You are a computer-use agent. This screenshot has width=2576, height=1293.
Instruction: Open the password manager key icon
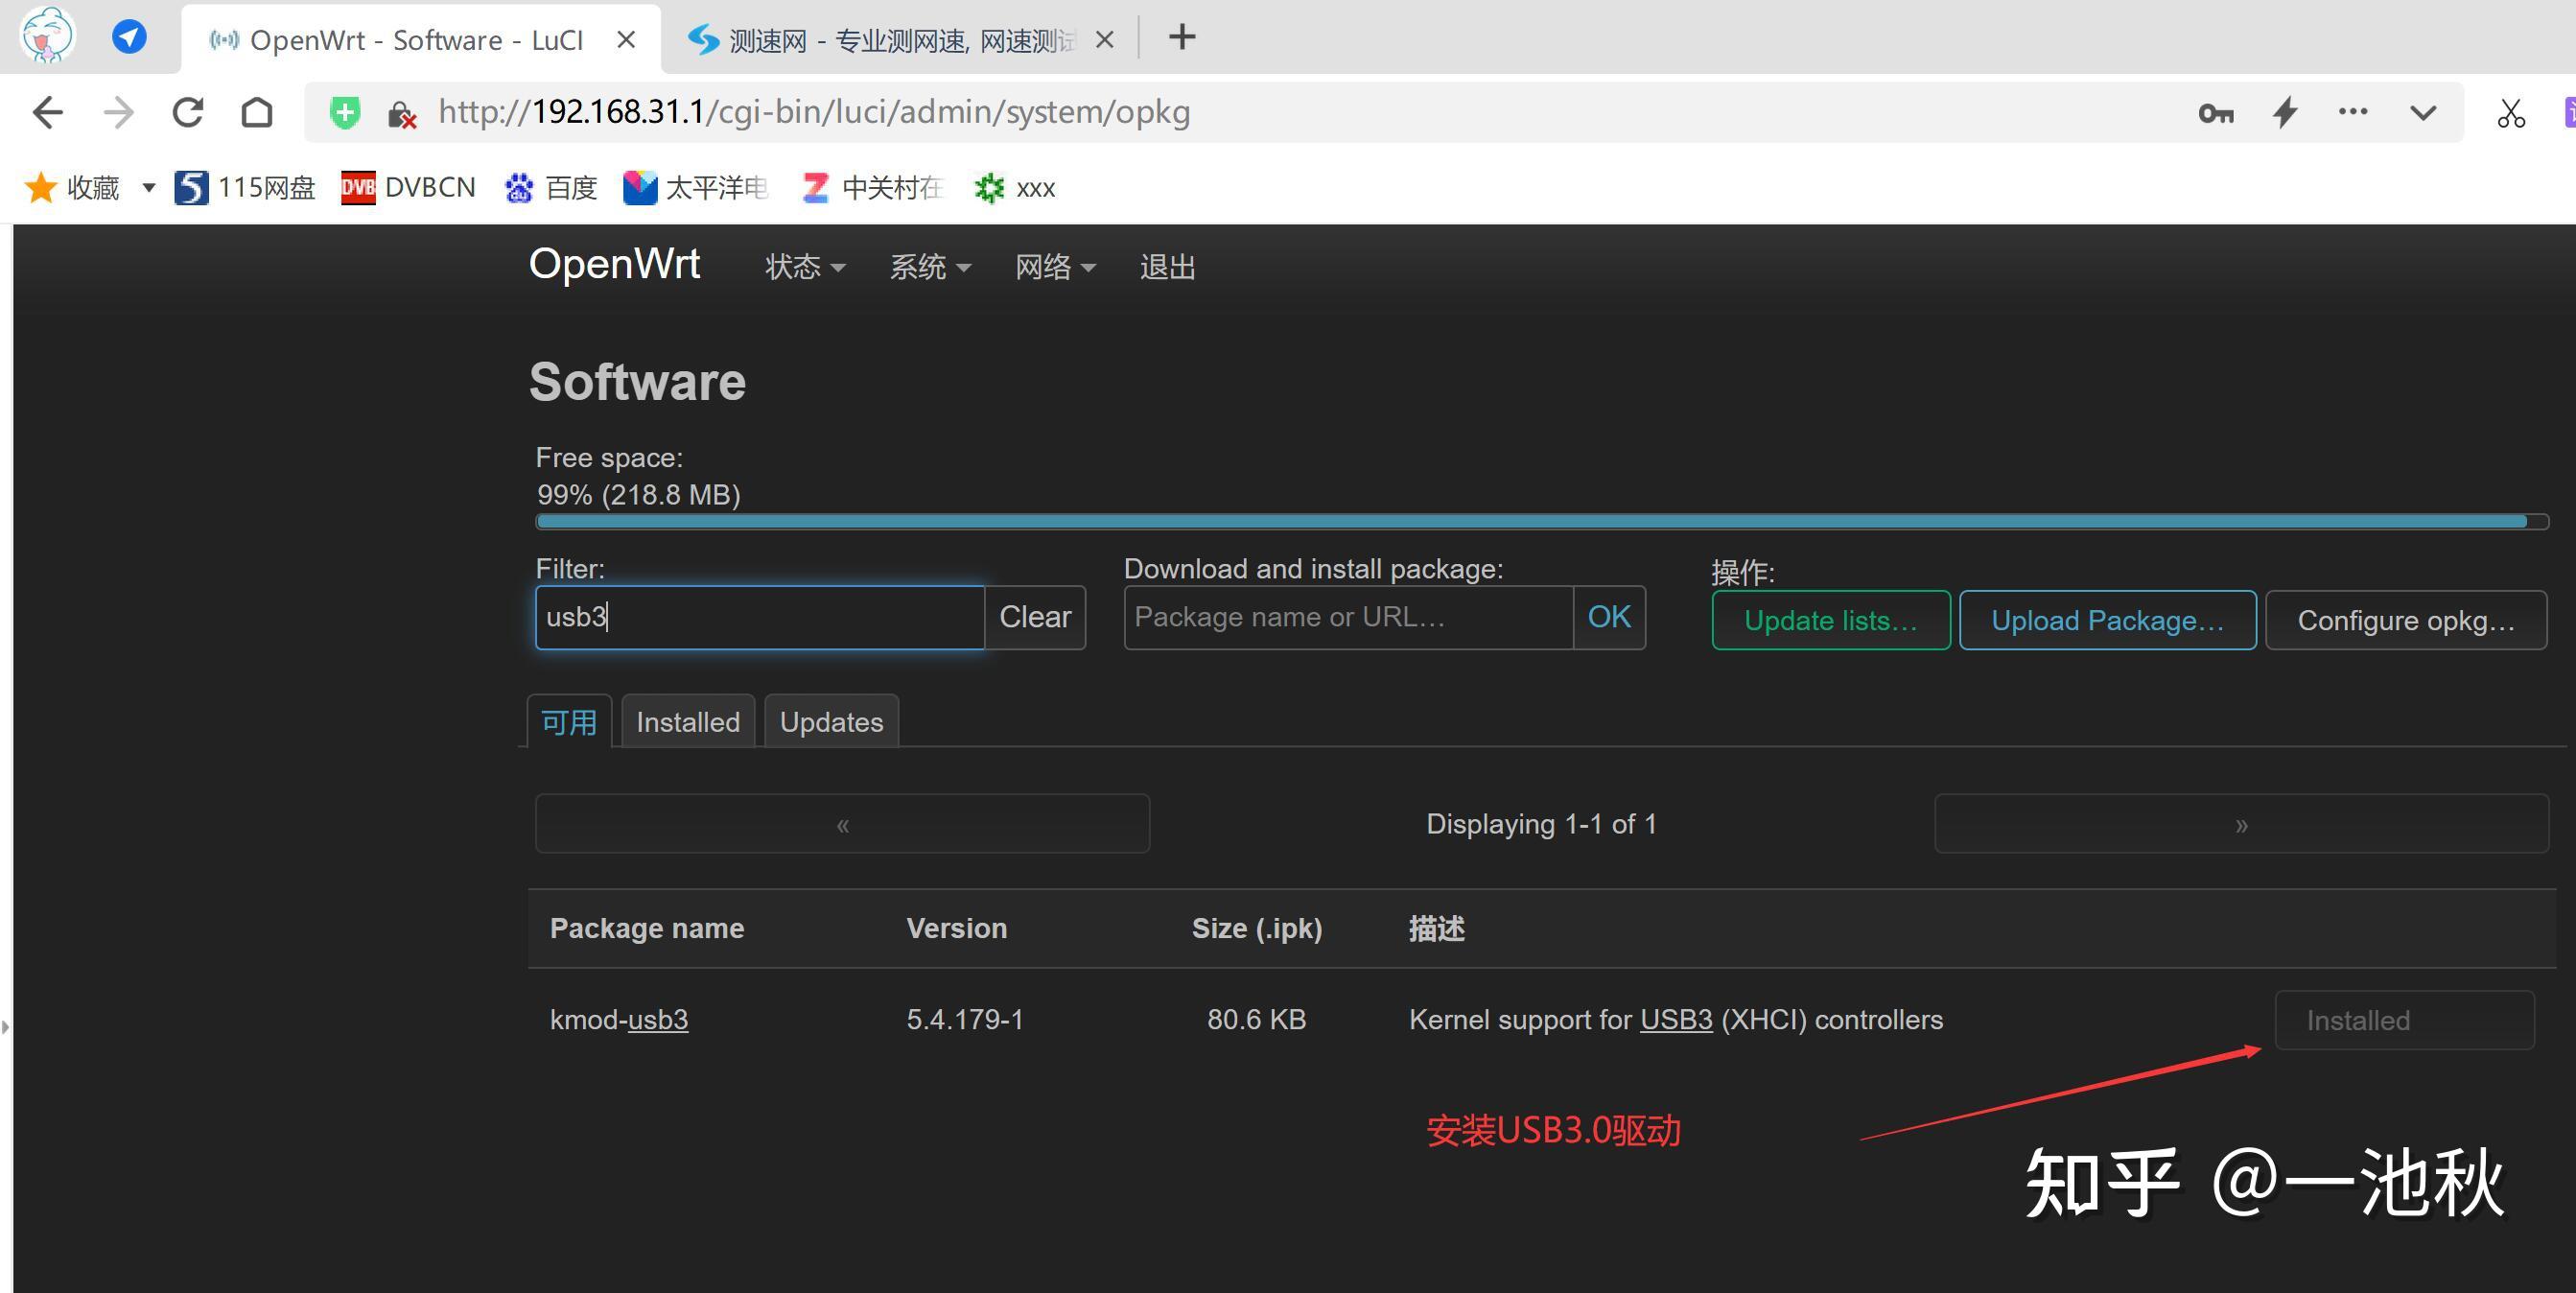point(2215,112)
